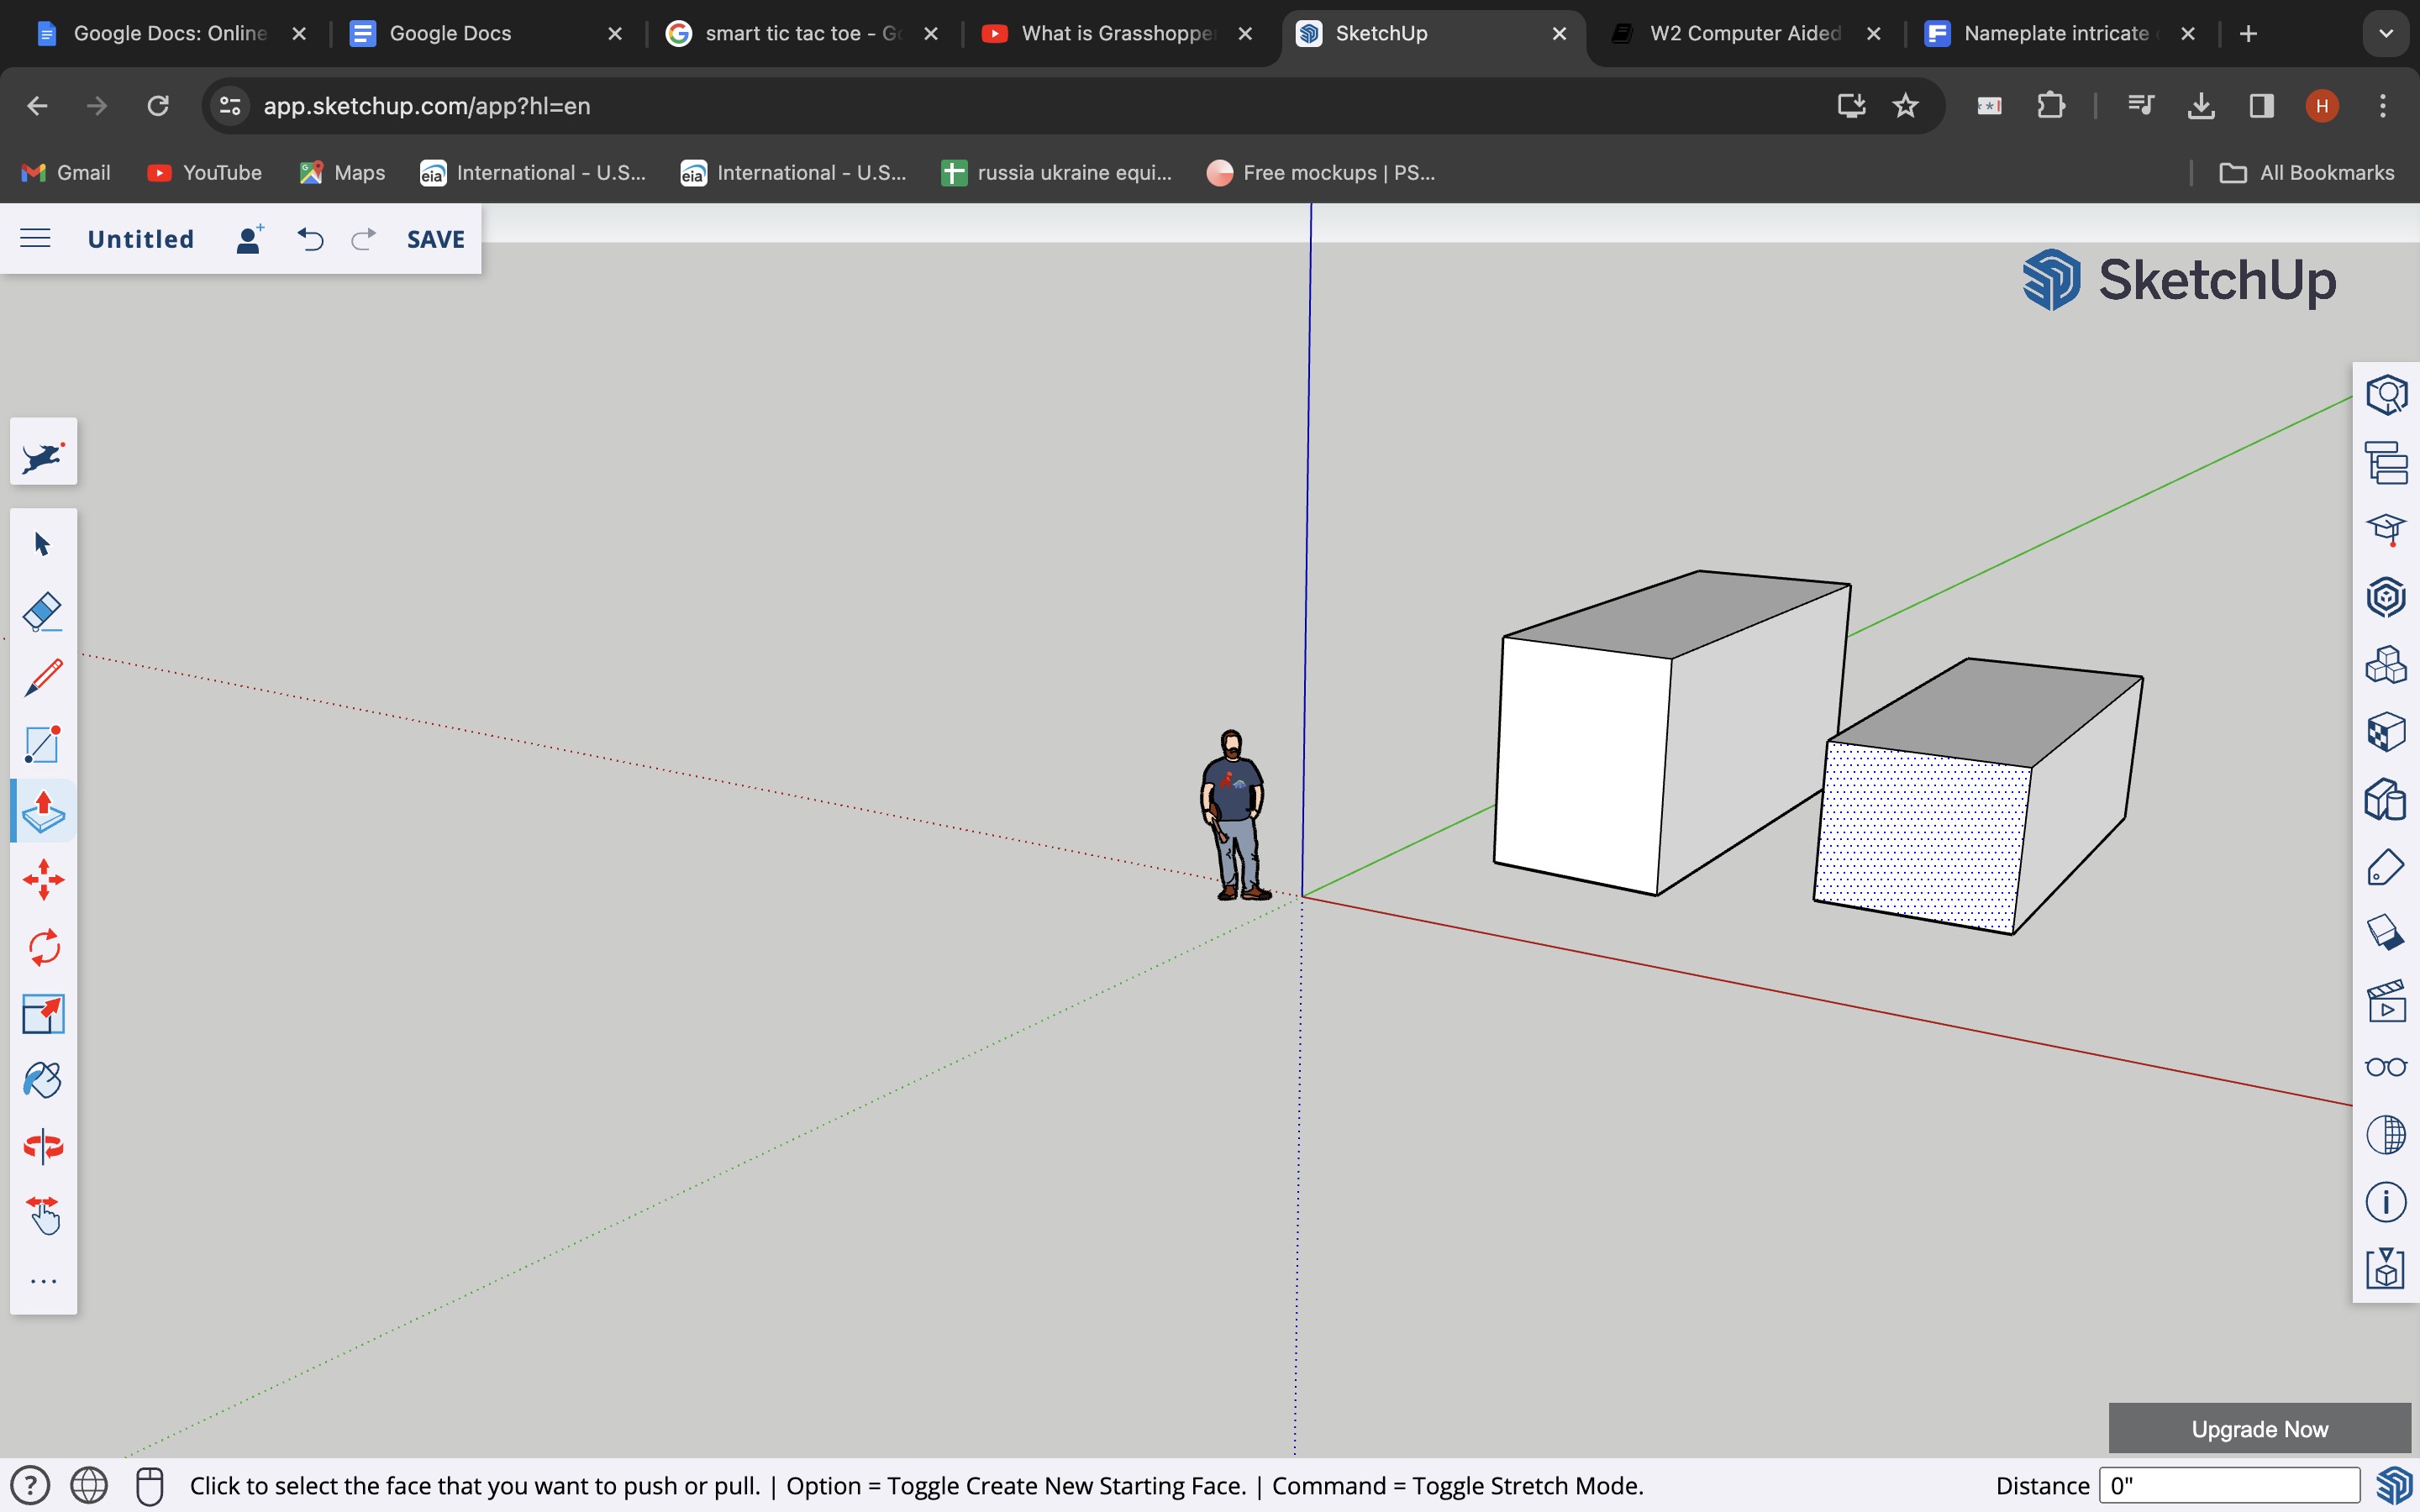Switch to W2 Computer Aided tab
This screenshot has height=1512, width=2420.
point(1745,33)
